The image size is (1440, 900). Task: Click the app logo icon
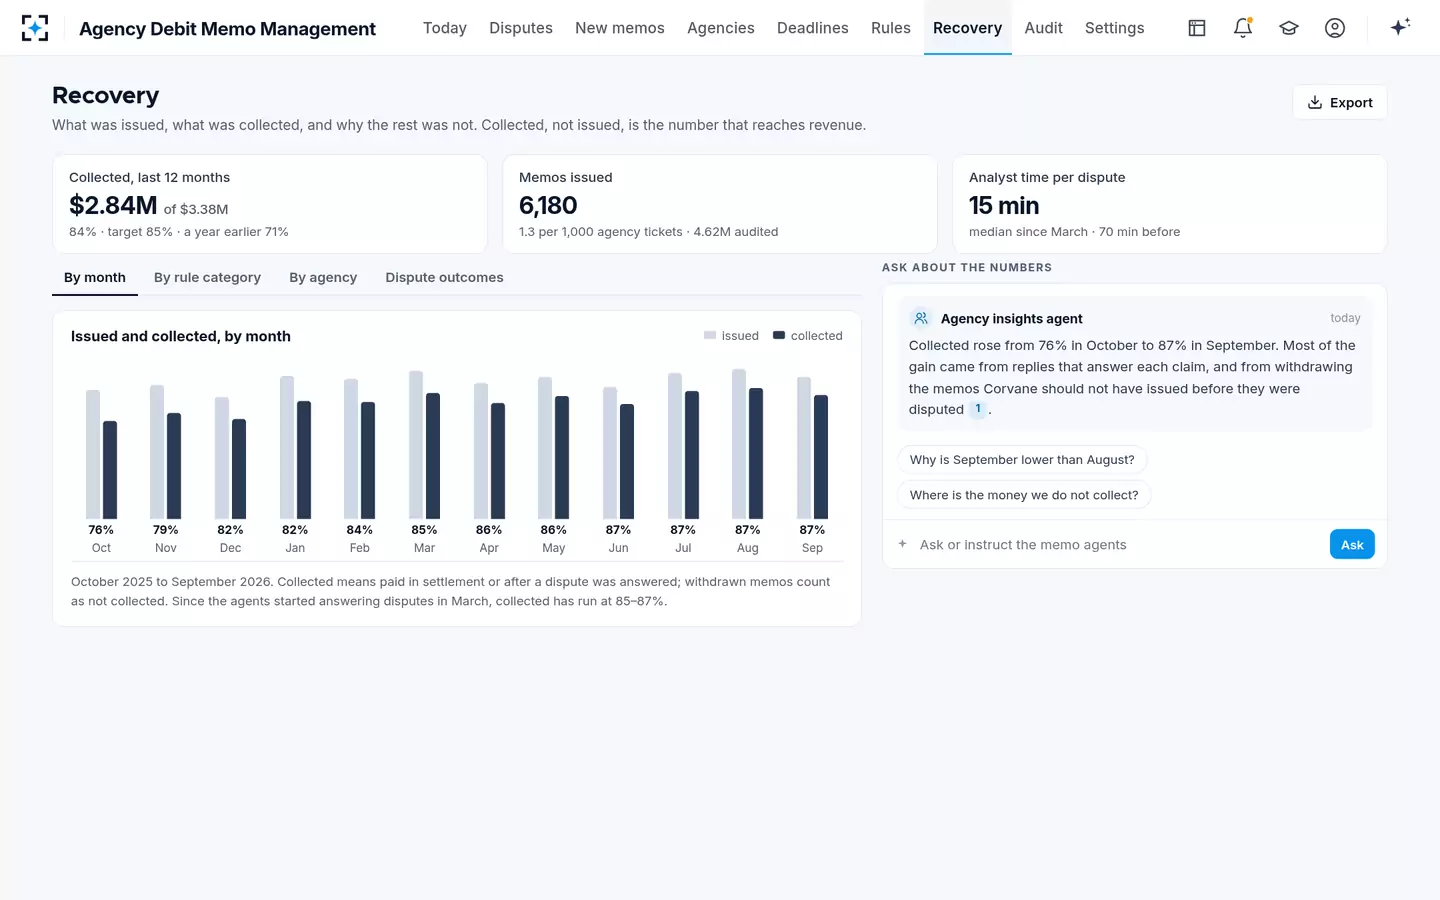[35, 28]
